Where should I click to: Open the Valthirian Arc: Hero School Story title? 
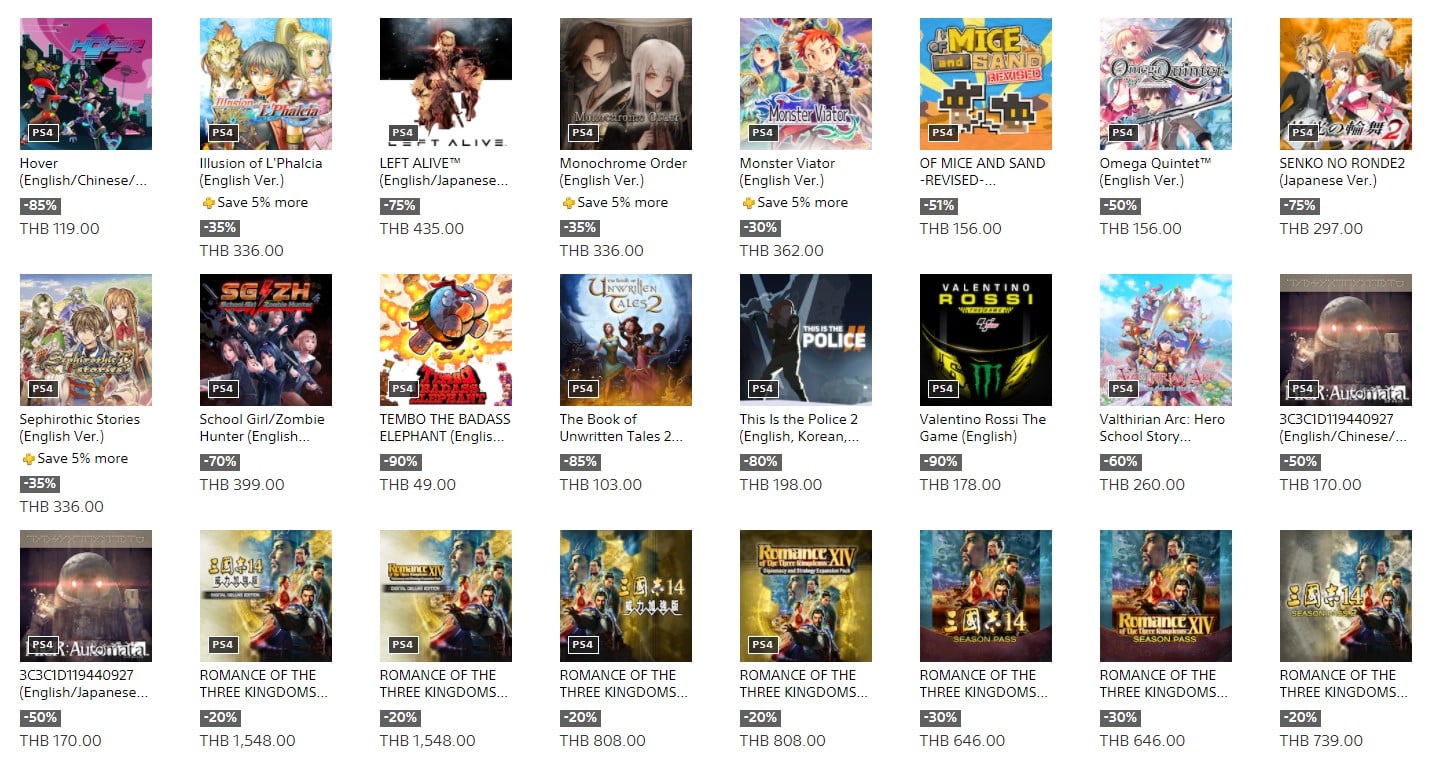click(1162, 428)
